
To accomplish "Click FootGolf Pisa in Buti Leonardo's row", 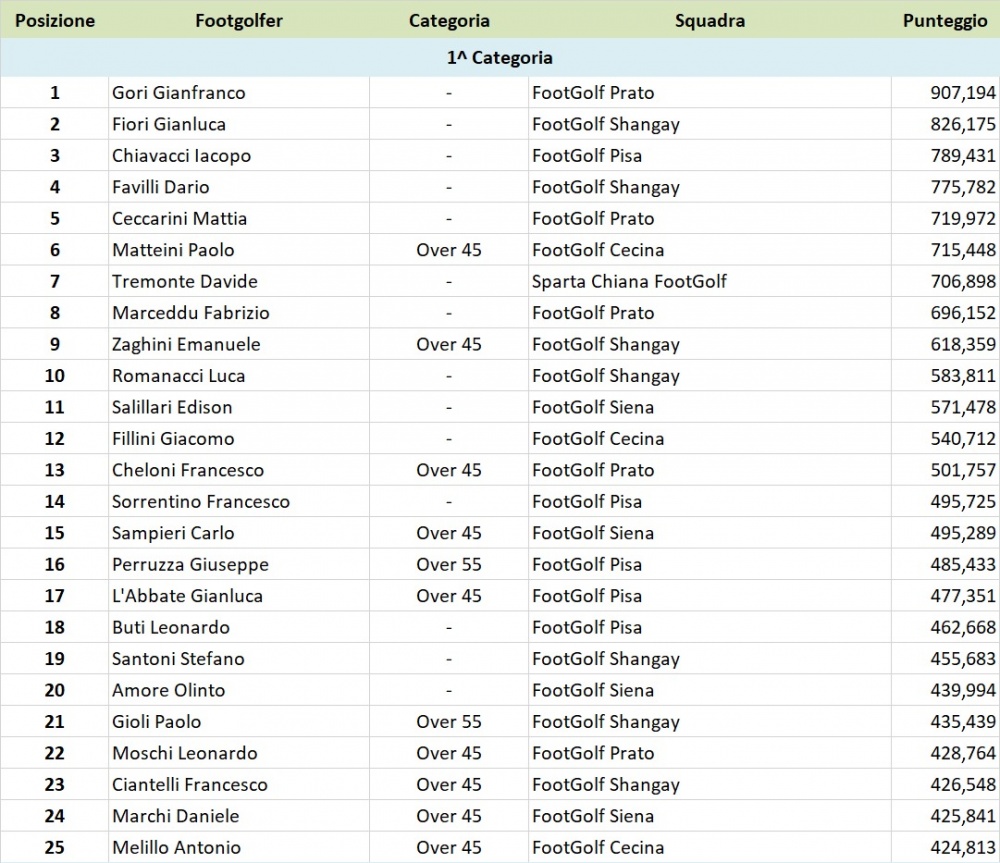I will click(x=587, y=628).
